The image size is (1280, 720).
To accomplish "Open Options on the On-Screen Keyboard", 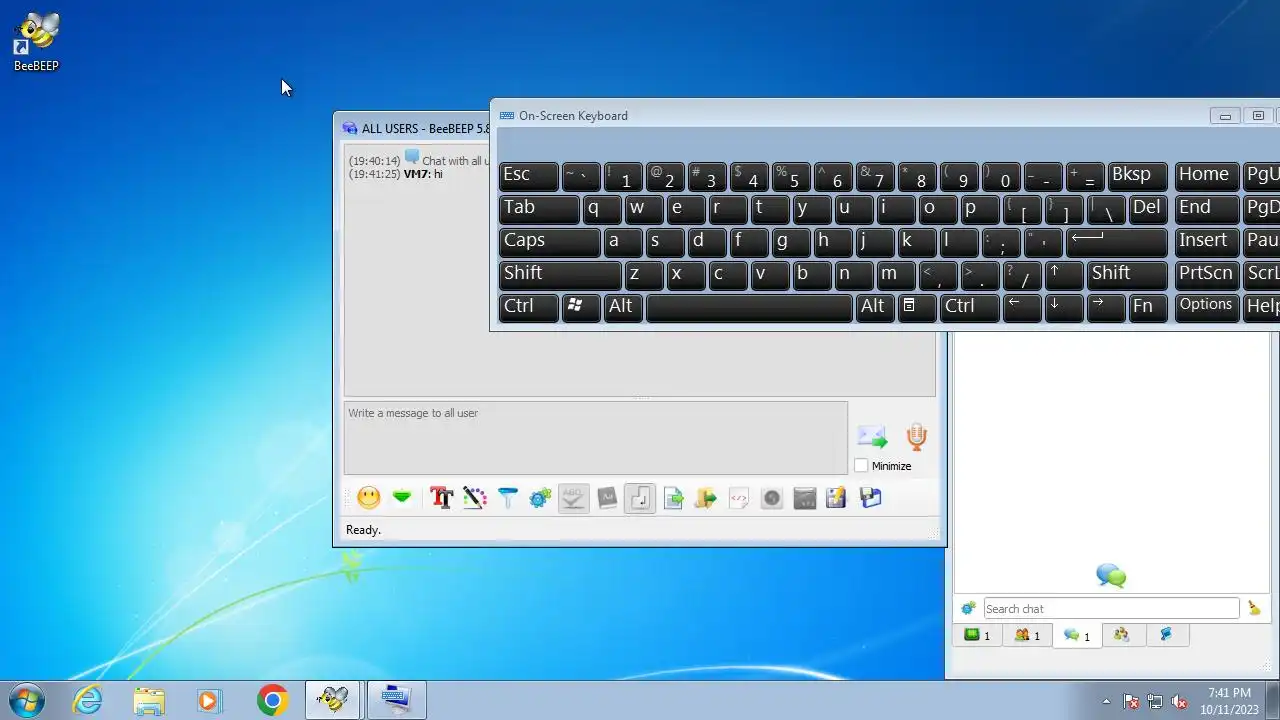I will pos(1207,307).
